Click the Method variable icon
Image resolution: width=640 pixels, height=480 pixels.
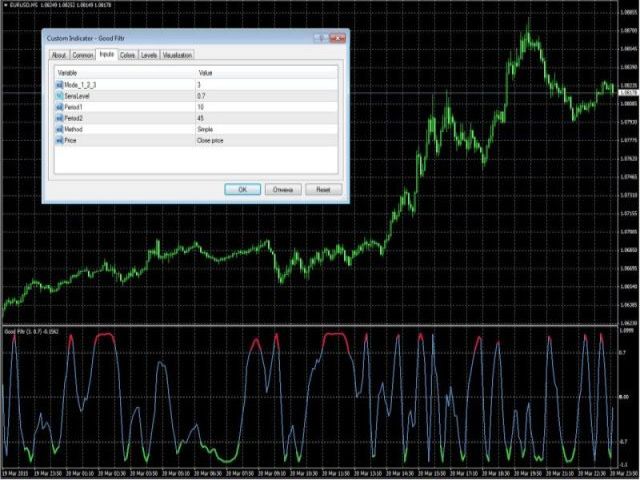coord(59,129)
